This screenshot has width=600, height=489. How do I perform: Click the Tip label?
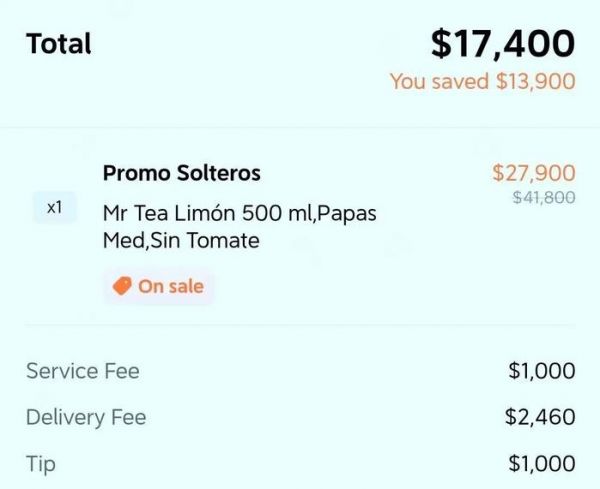[41, 464]
